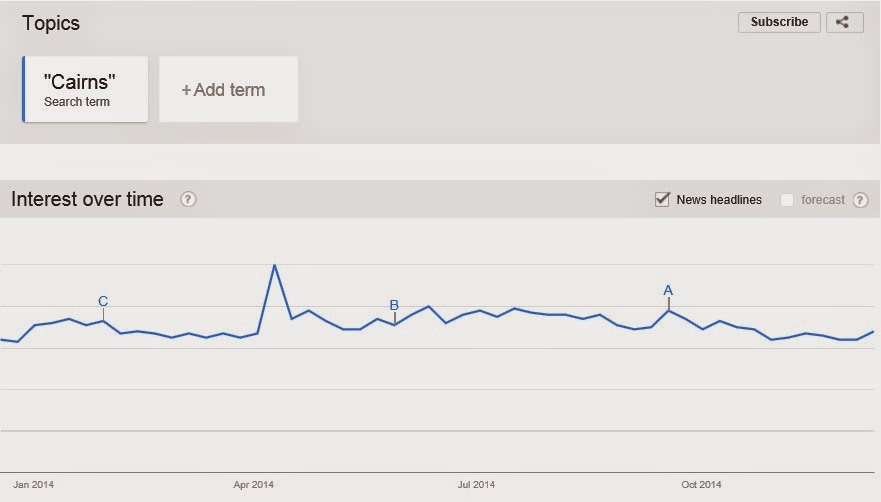Image resolution: width=881 pixels, height=502 pixels.
Task: Click news headline marker B on chart
Action: 394,305
